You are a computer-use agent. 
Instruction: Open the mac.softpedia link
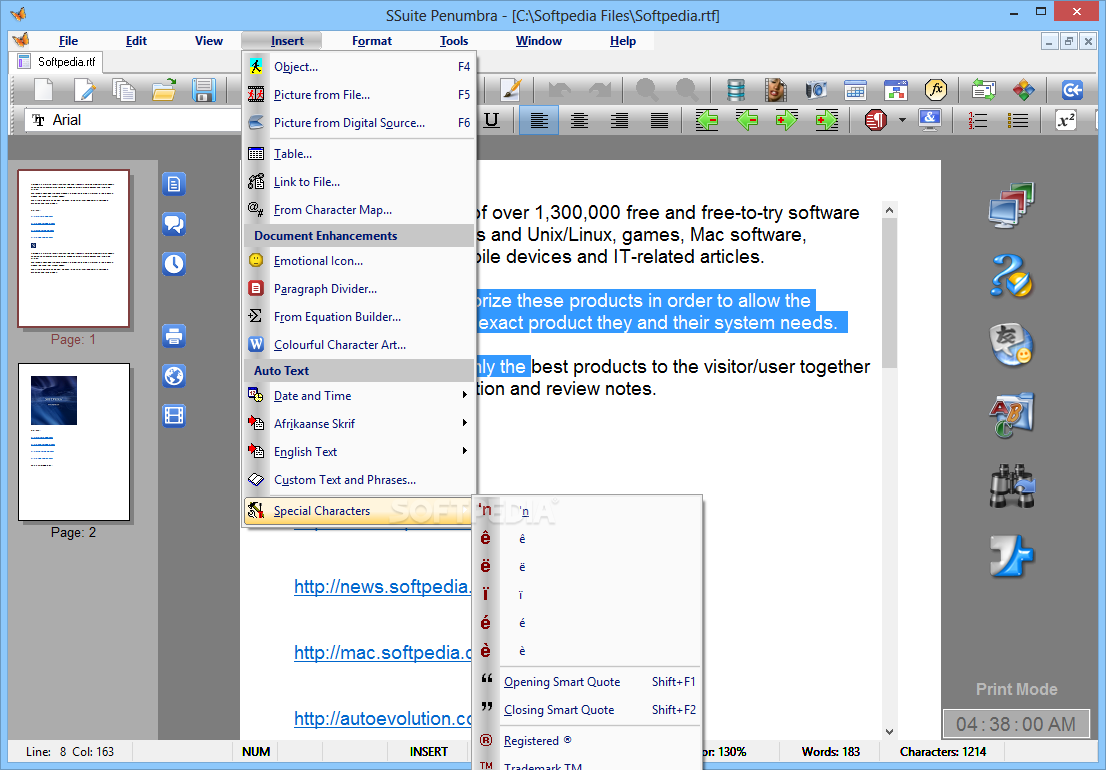coord(382,652)
